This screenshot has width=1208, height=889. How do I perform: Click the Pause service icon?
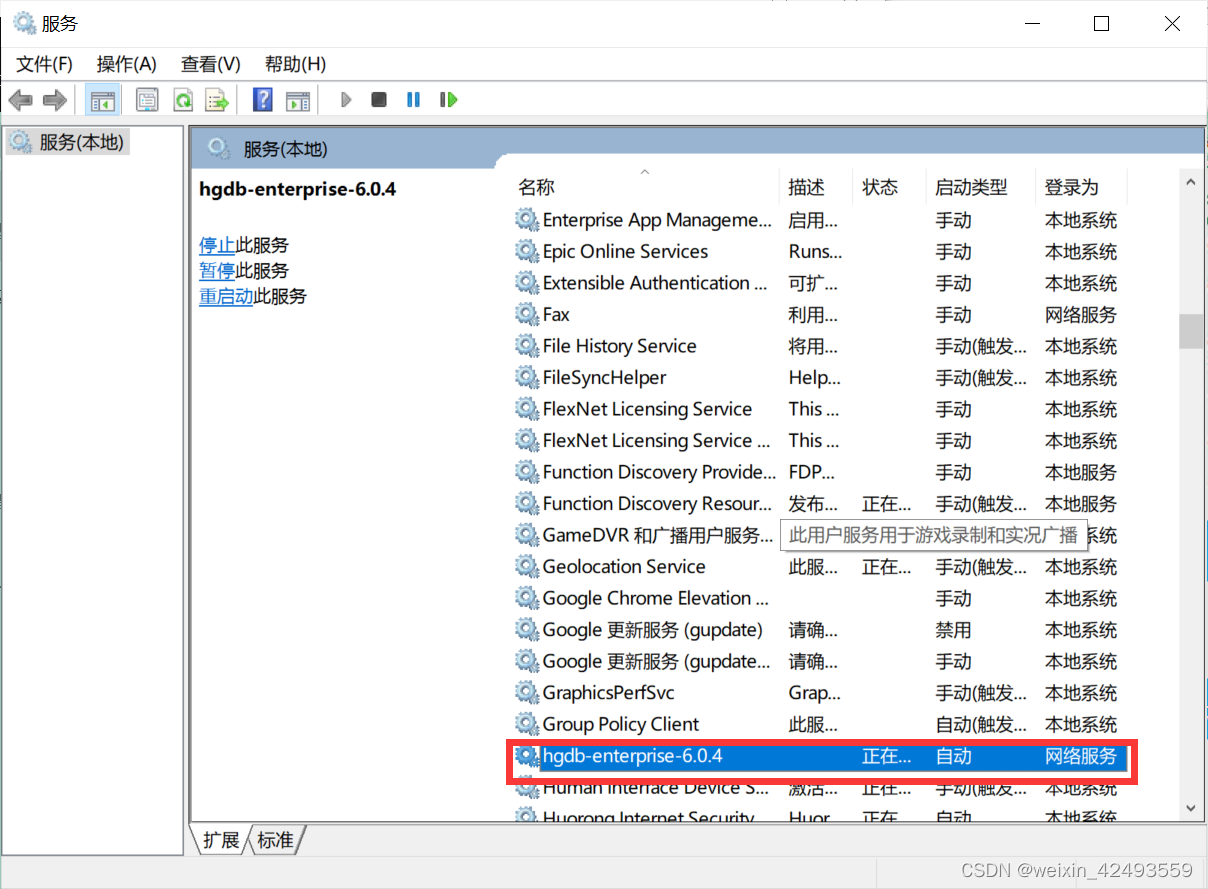pos(413,100)
